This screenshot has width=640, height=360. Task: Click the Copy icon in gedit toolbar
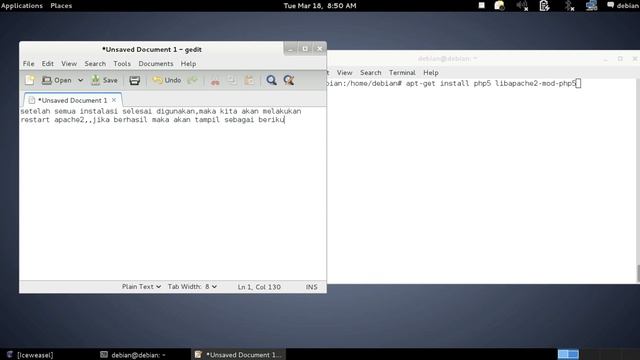tap(232, 80)
